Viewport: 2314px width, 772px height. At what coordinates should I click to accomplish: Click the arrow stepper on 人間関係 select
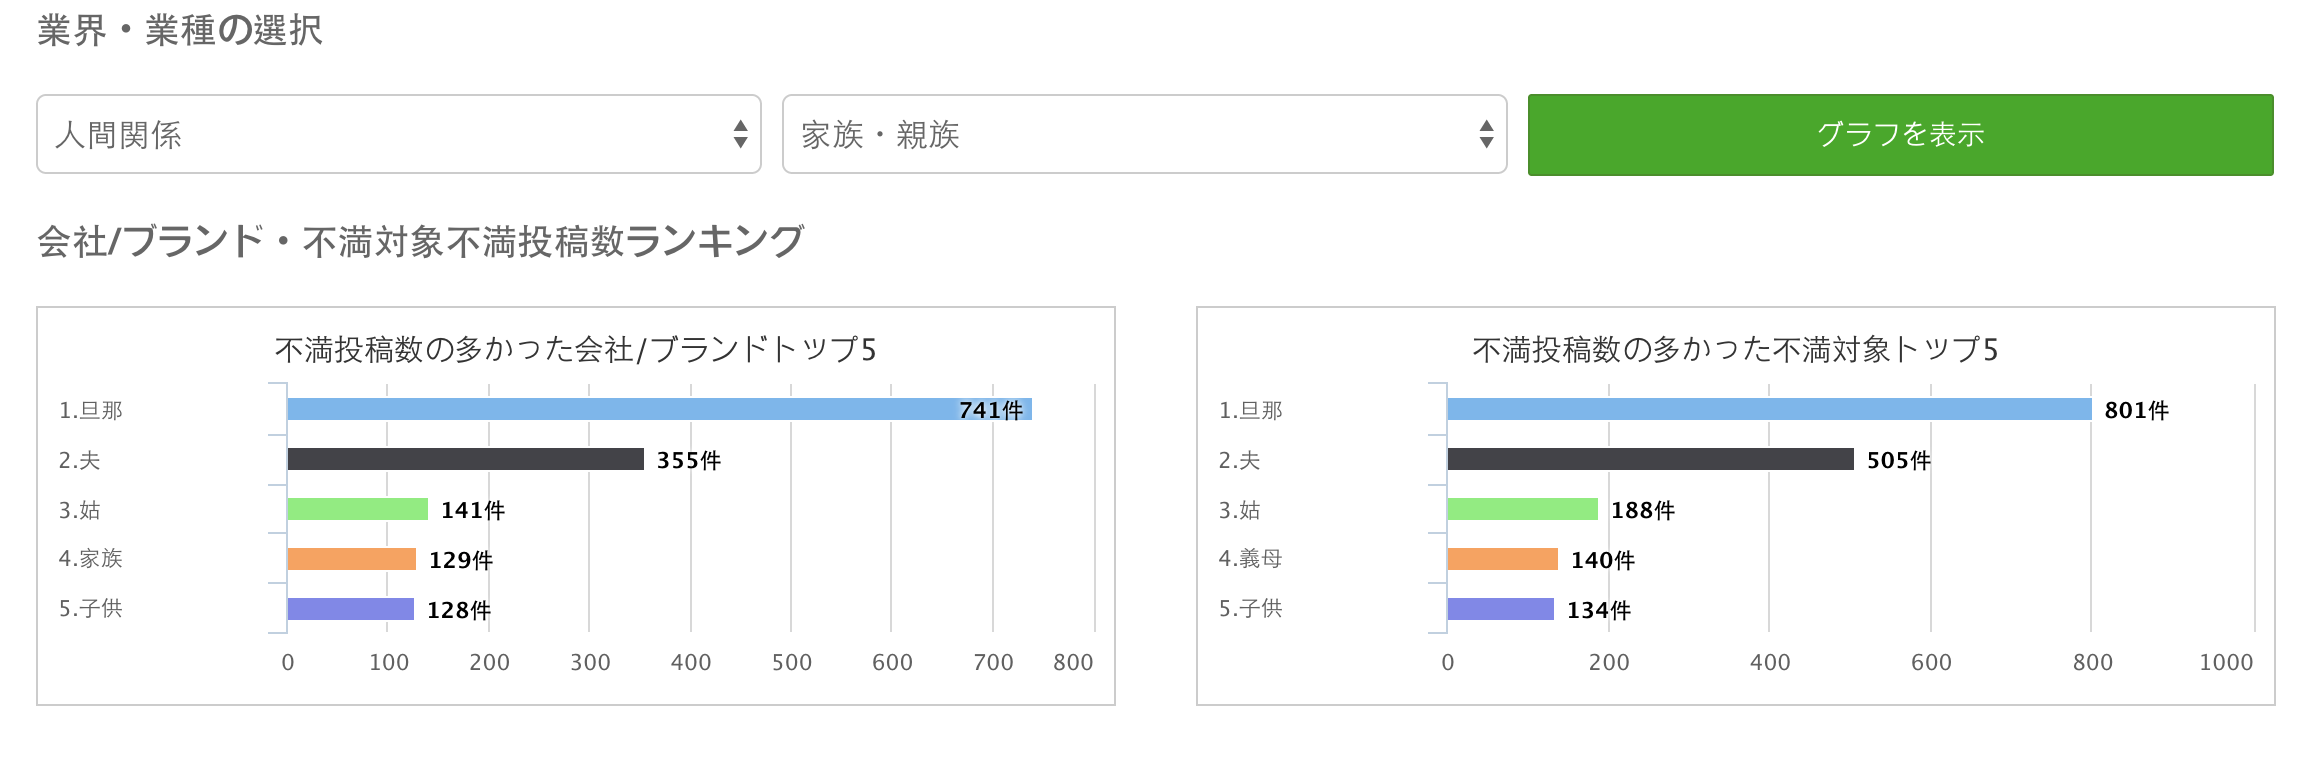[x=740, y=134]
